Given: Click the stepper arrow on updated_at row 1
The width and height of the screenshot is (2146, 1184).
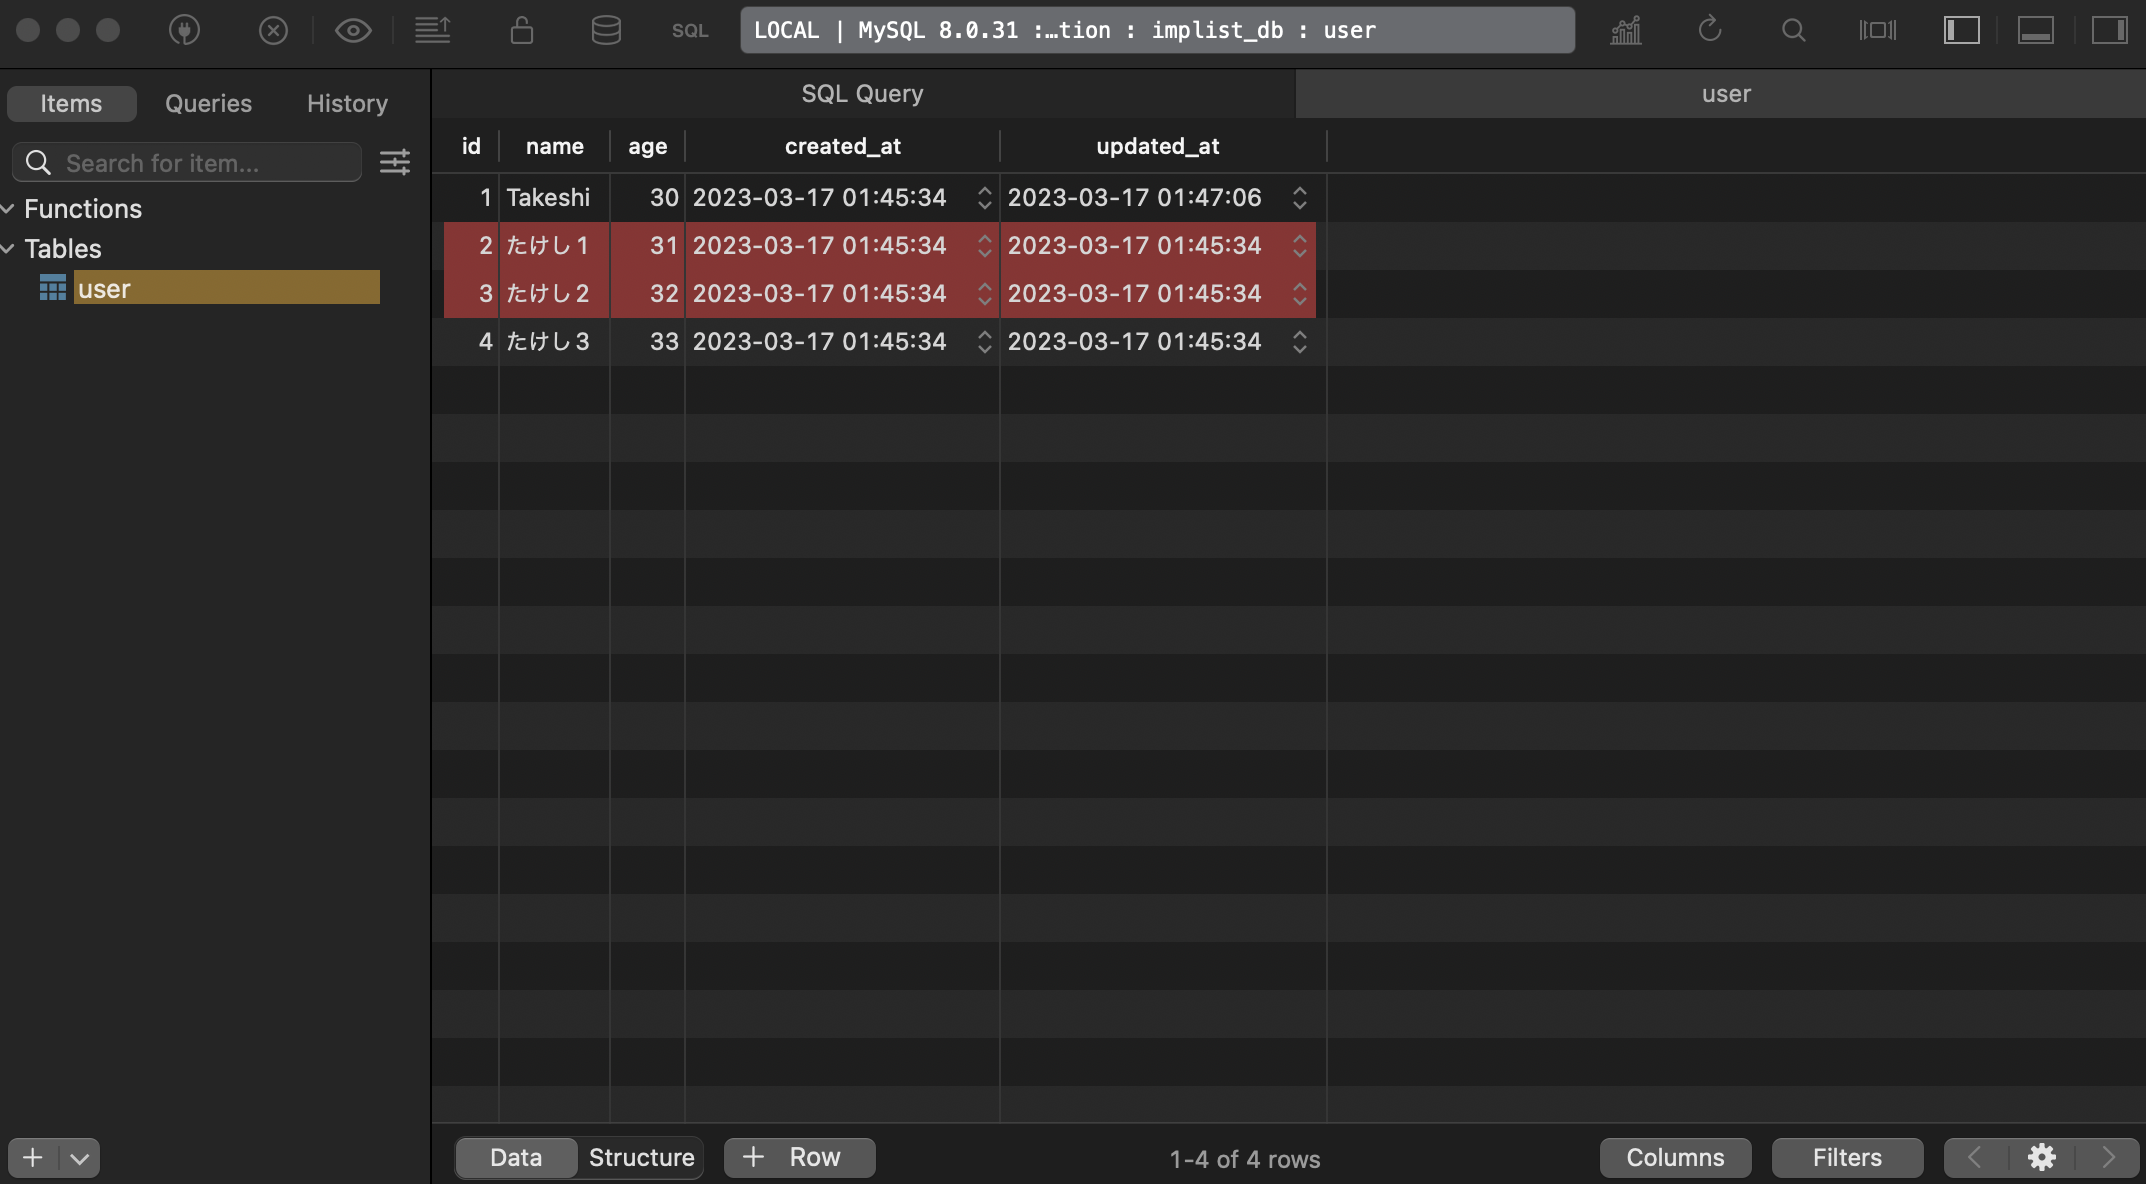Looking at the screenshot, I should click(1299, 197).
